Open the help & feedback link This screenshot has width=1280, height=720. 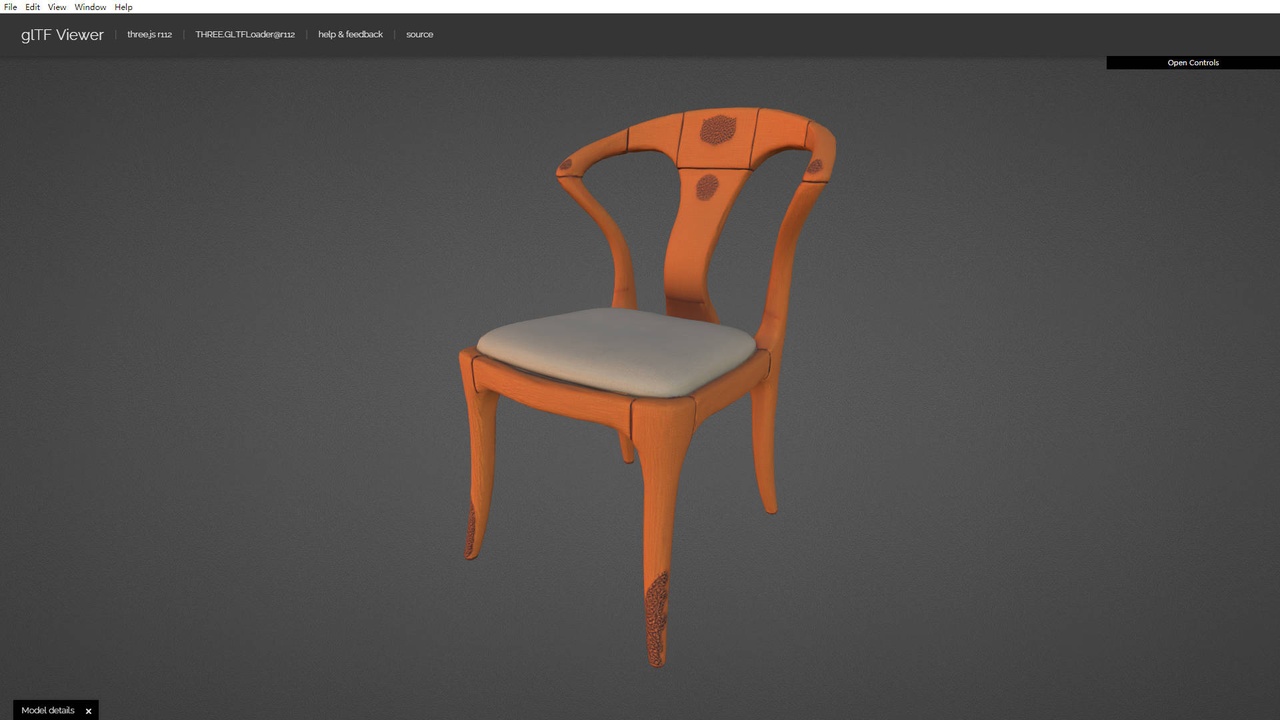click(x=350, y=34)
